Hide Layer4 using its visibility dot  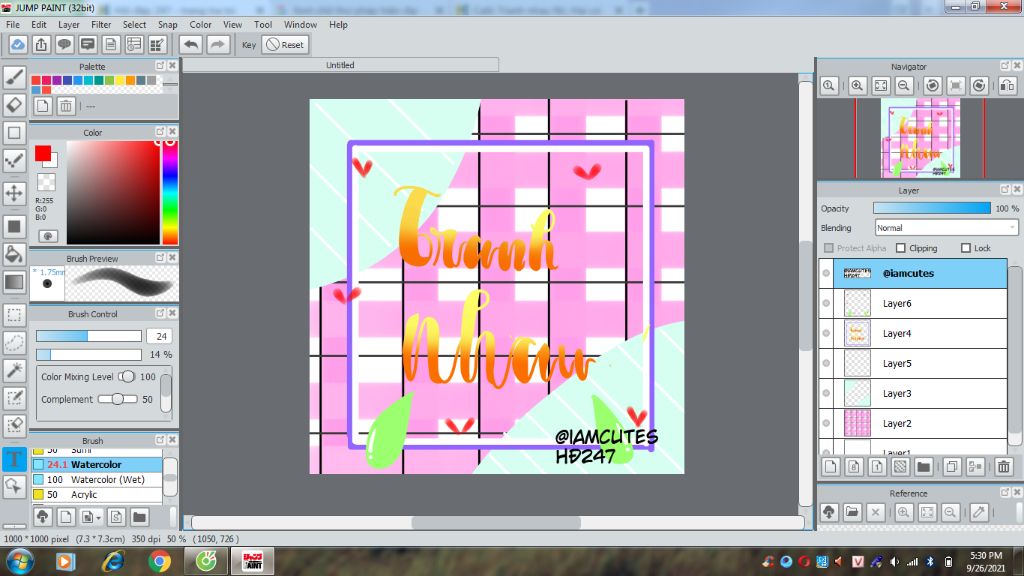826,333
